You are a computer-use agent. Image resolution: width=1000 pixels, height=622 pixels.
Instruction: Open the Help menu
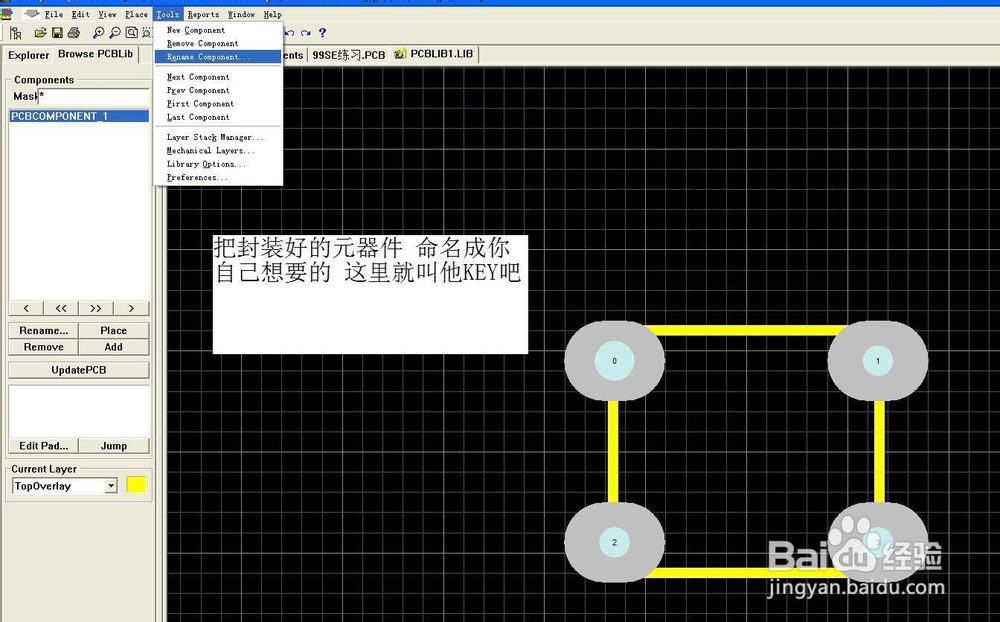click(272, 14)
